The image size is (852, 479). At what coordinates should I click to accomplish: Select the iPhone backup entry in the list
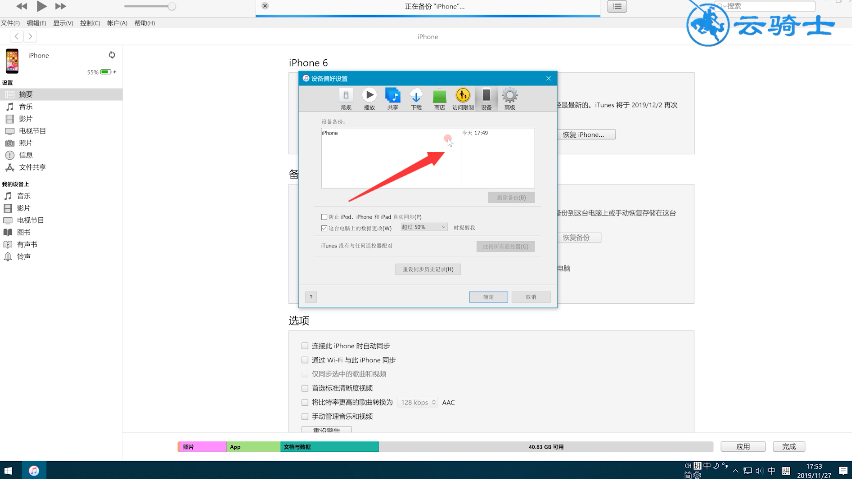click(x=428, y=133)
